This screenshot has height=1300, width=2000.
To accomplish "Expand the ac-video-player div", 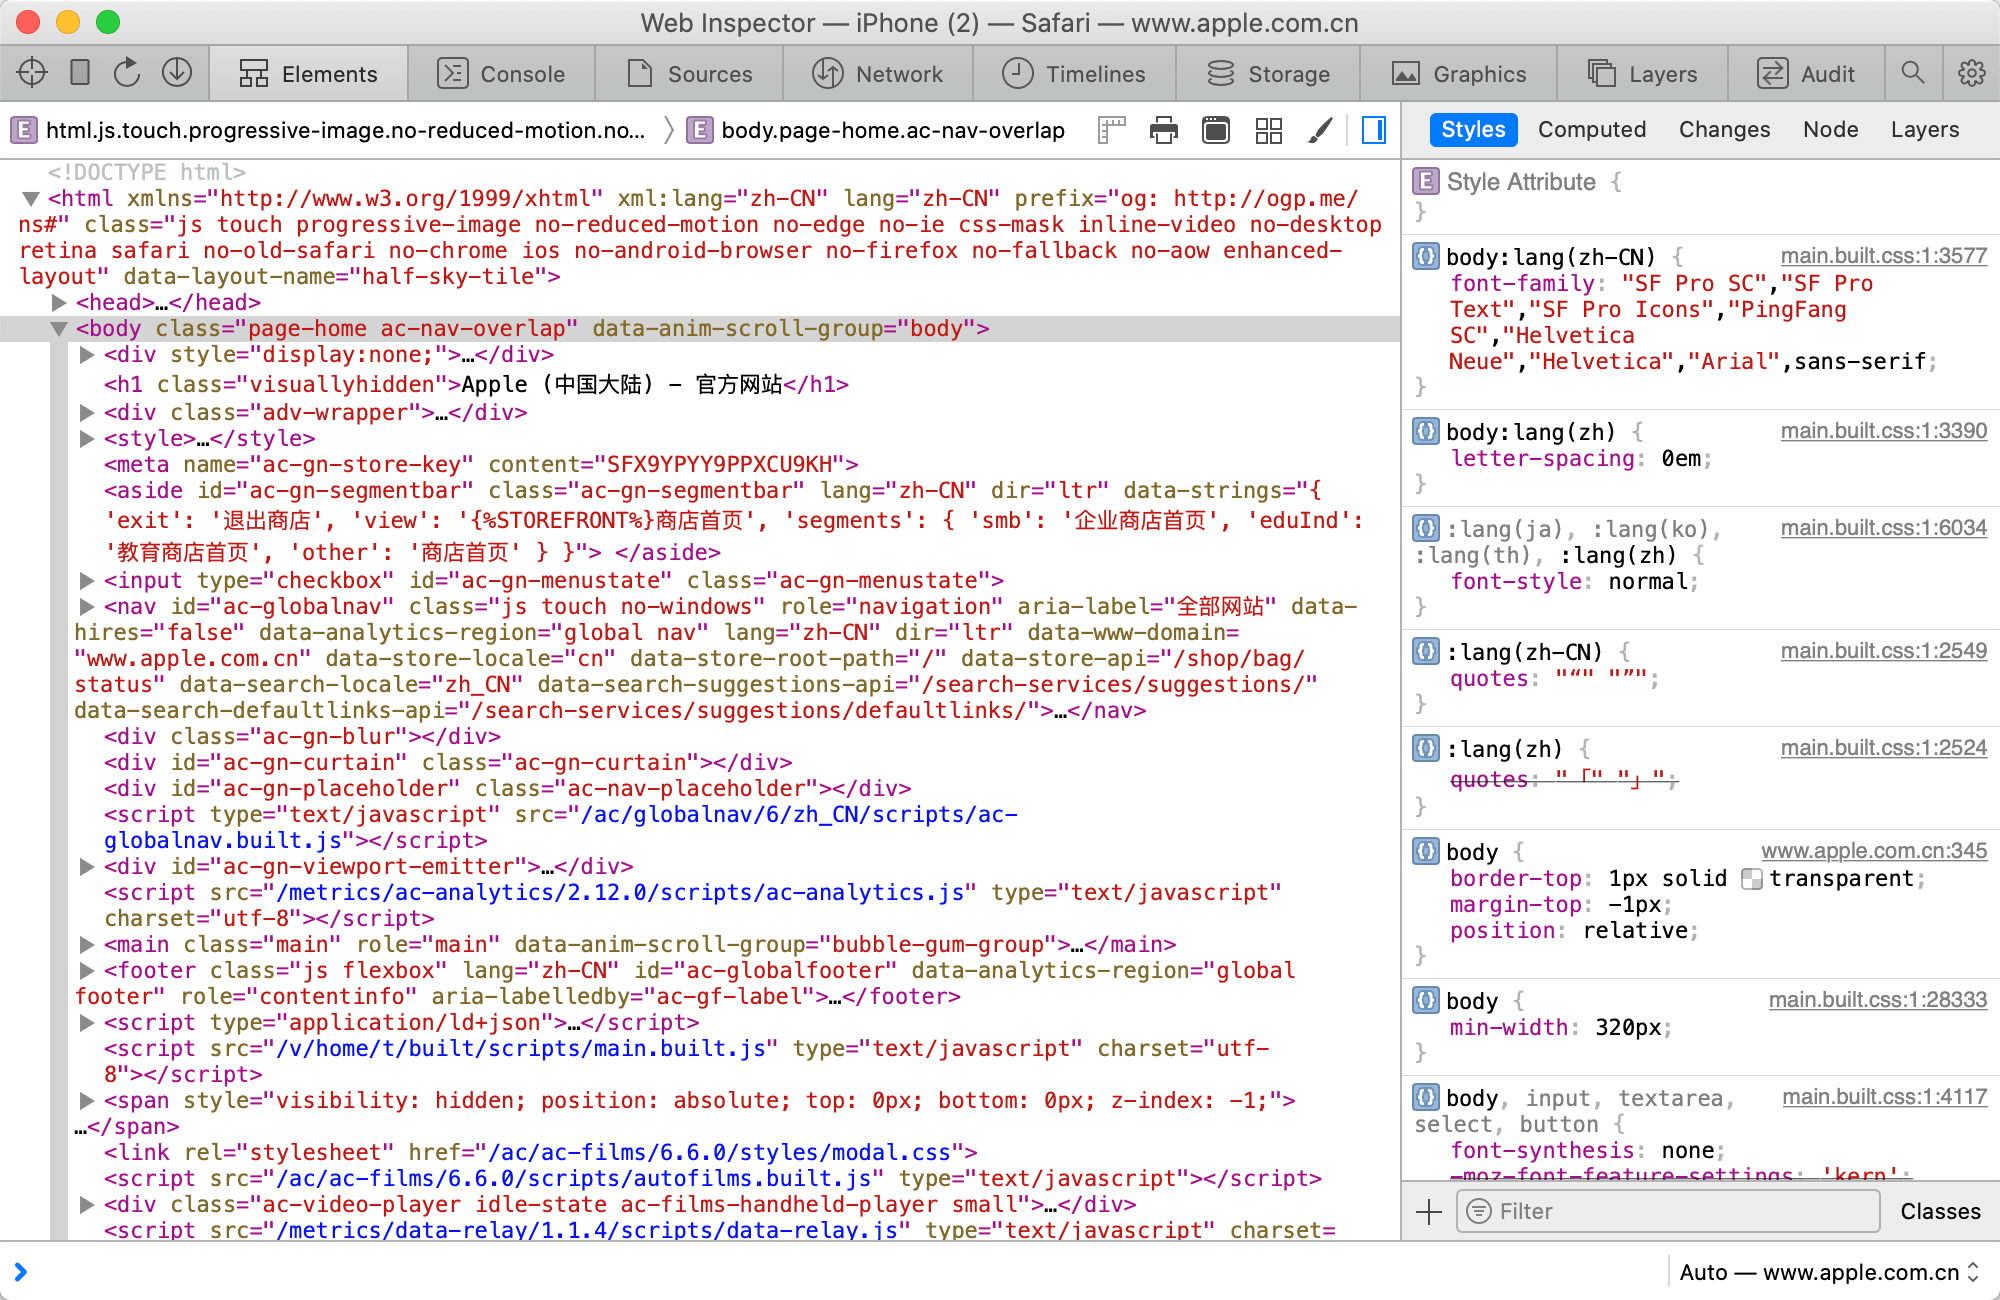I will click(87, 1204).
